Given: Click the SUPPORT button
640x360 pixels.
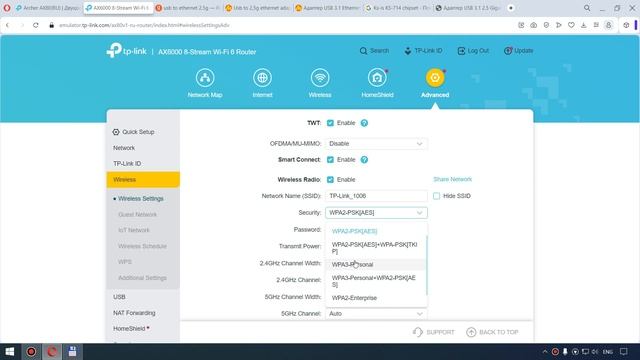Looking at the screenshot, I should 433,332.
